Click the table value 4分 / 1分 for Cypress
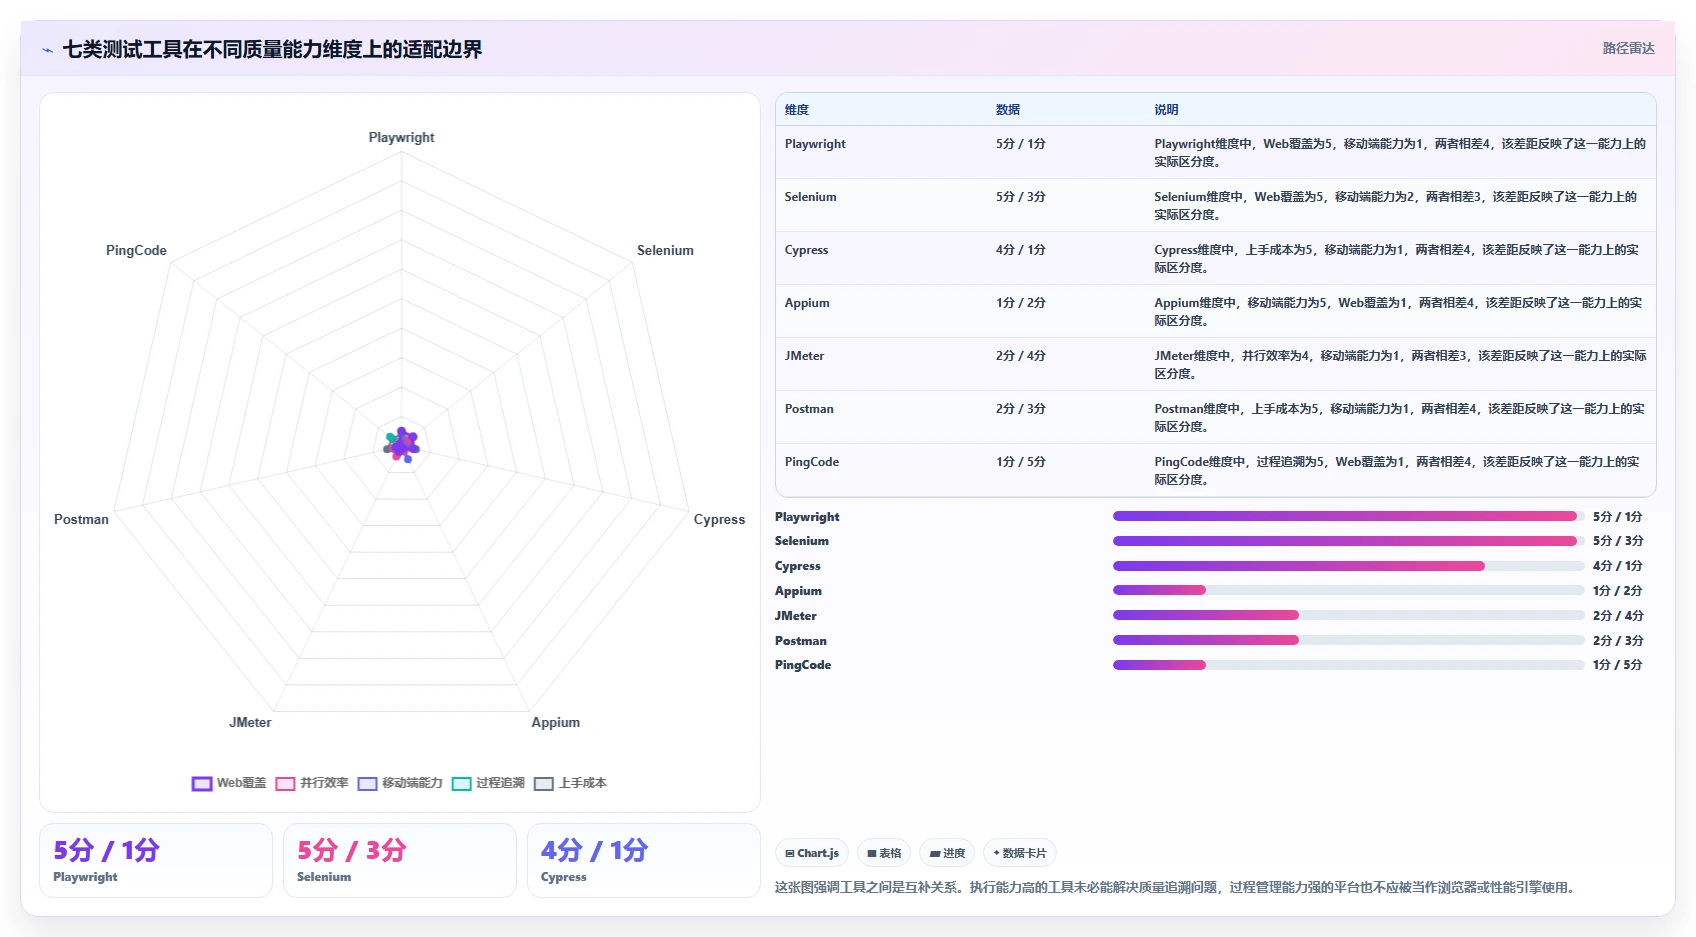The width and height of the screenshot is (1696, 937). click(1020, 250)
